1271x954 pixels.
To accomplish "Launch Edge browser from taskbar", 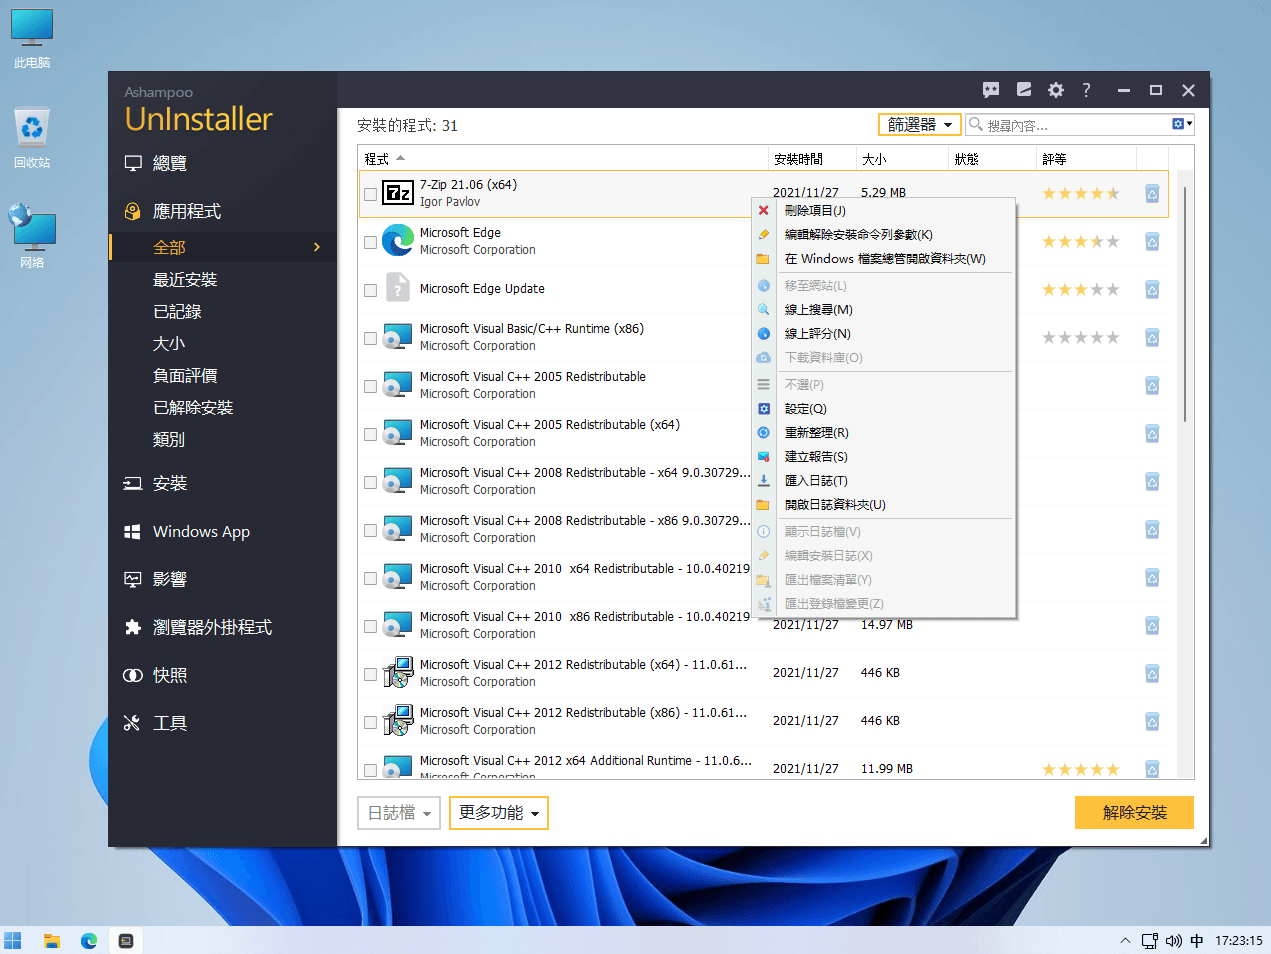I will (x=89, y=940).
